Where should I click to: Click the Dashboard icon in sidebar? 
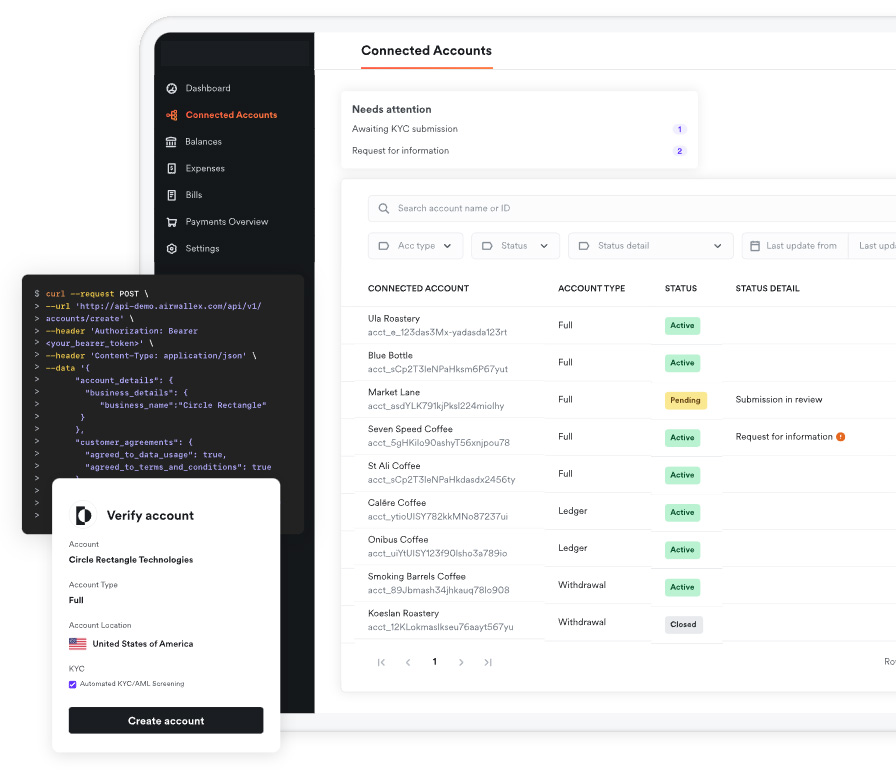point(172,88)
